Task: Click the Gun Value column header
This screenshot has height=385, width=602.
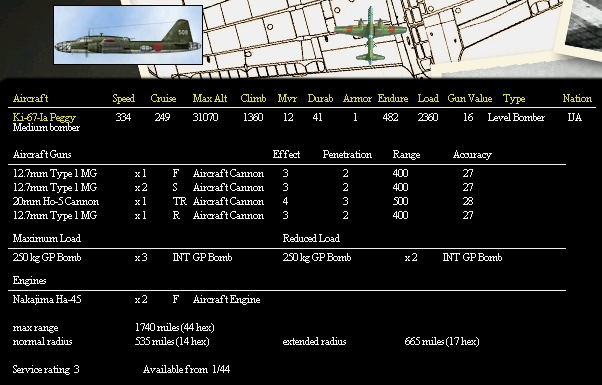Action: coord(470,99)
